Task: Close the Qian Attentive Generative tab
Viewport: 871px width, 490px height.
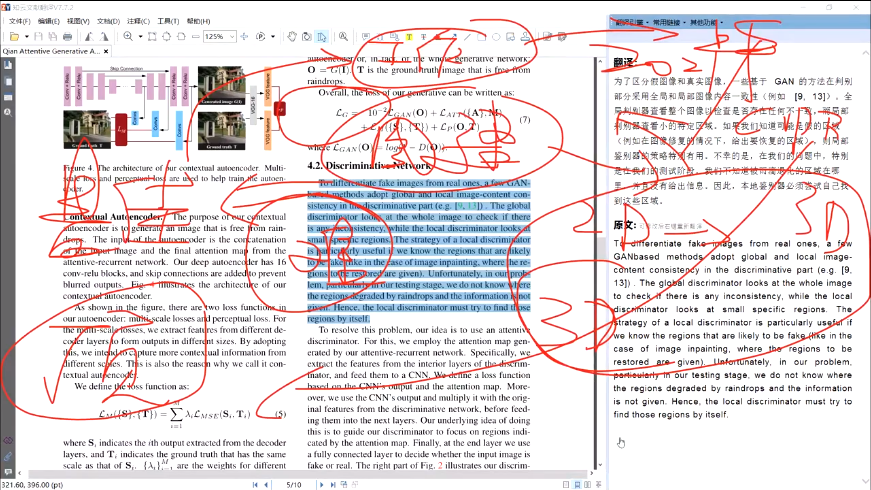Action: pos(106,51)
